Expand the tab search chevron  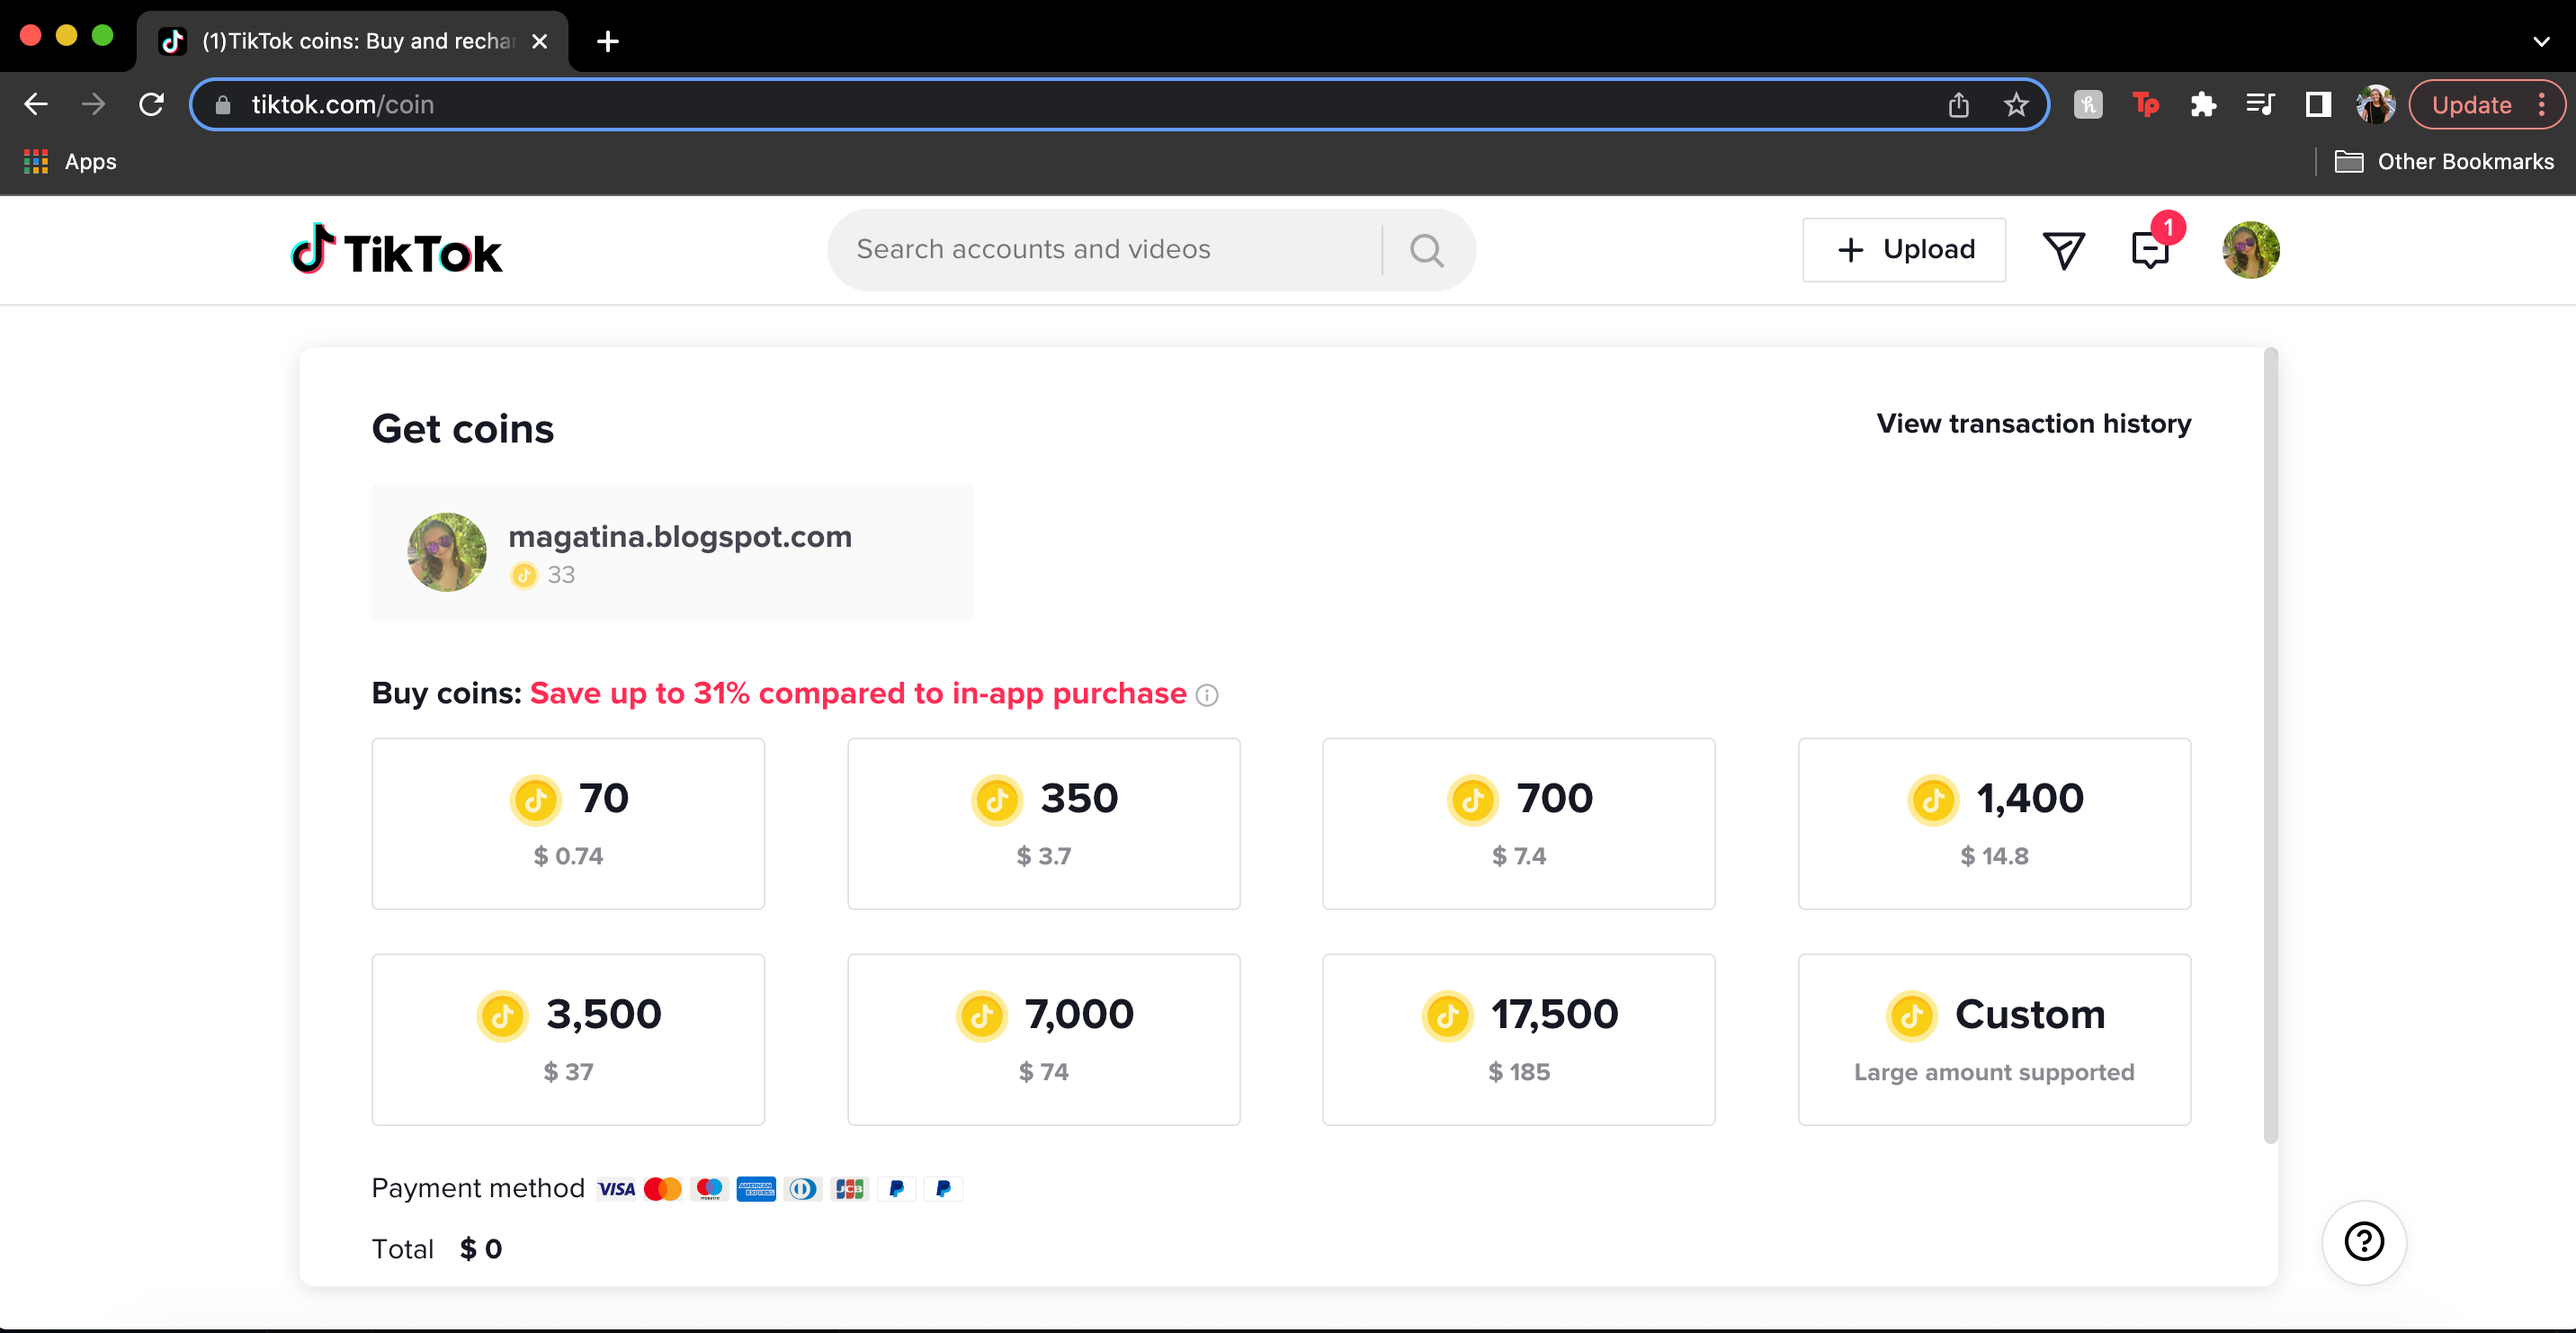(2541, 41)
